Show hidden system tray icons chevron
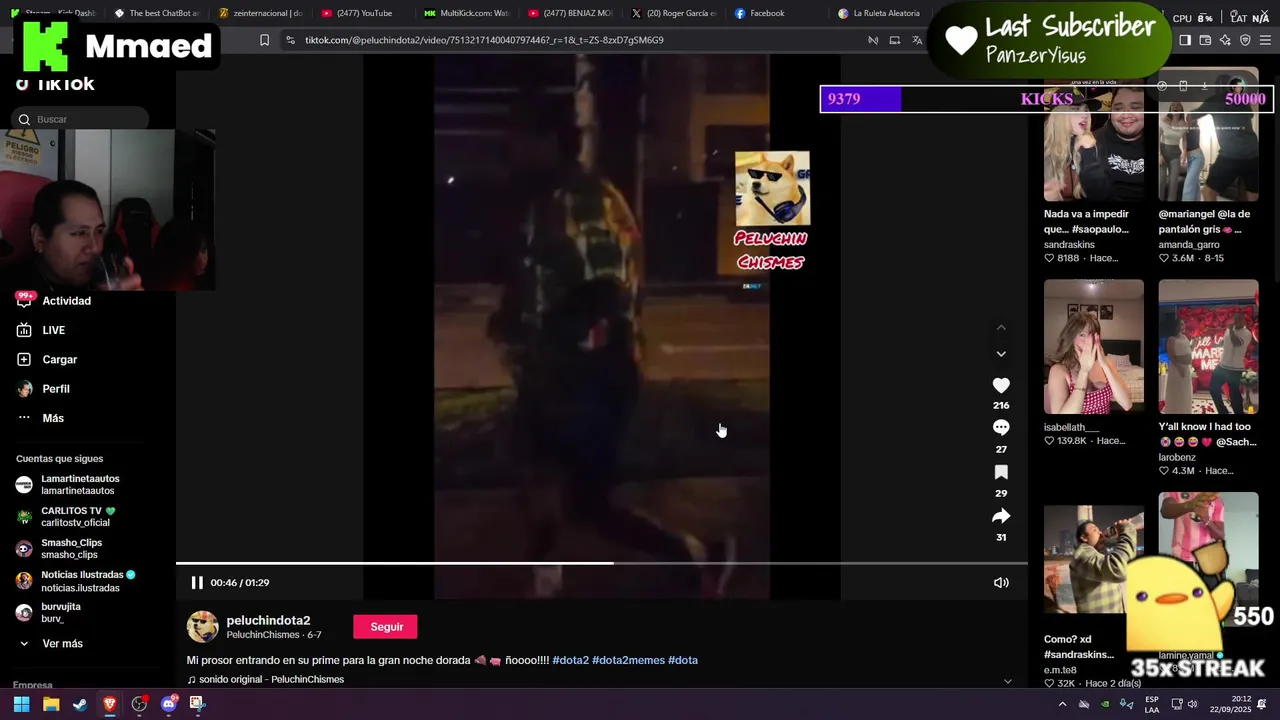 click(1062, 704)
